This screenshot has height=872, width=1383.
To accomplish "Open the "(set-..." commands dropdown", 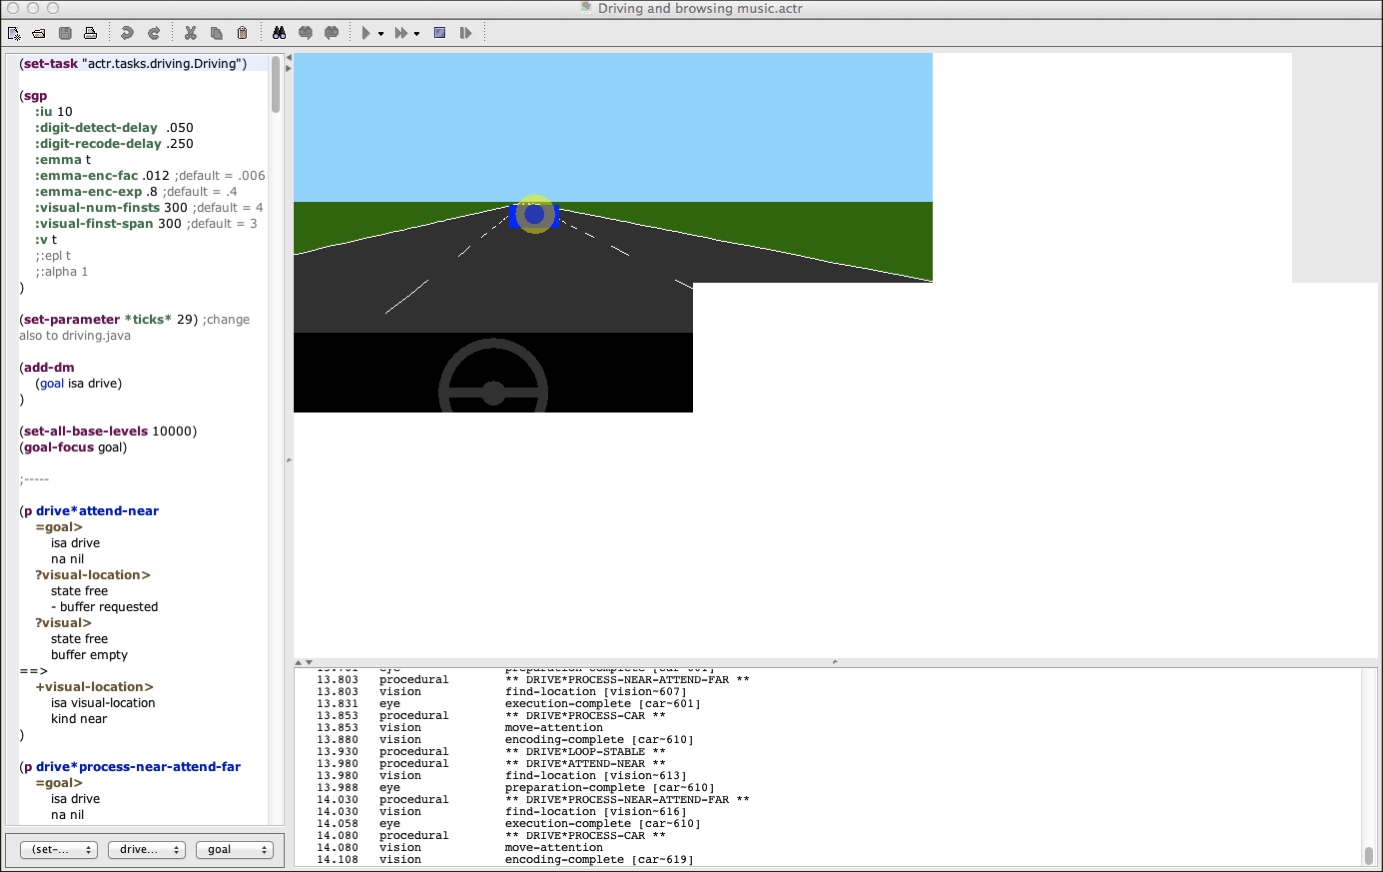I will click(x=59, y=849).
